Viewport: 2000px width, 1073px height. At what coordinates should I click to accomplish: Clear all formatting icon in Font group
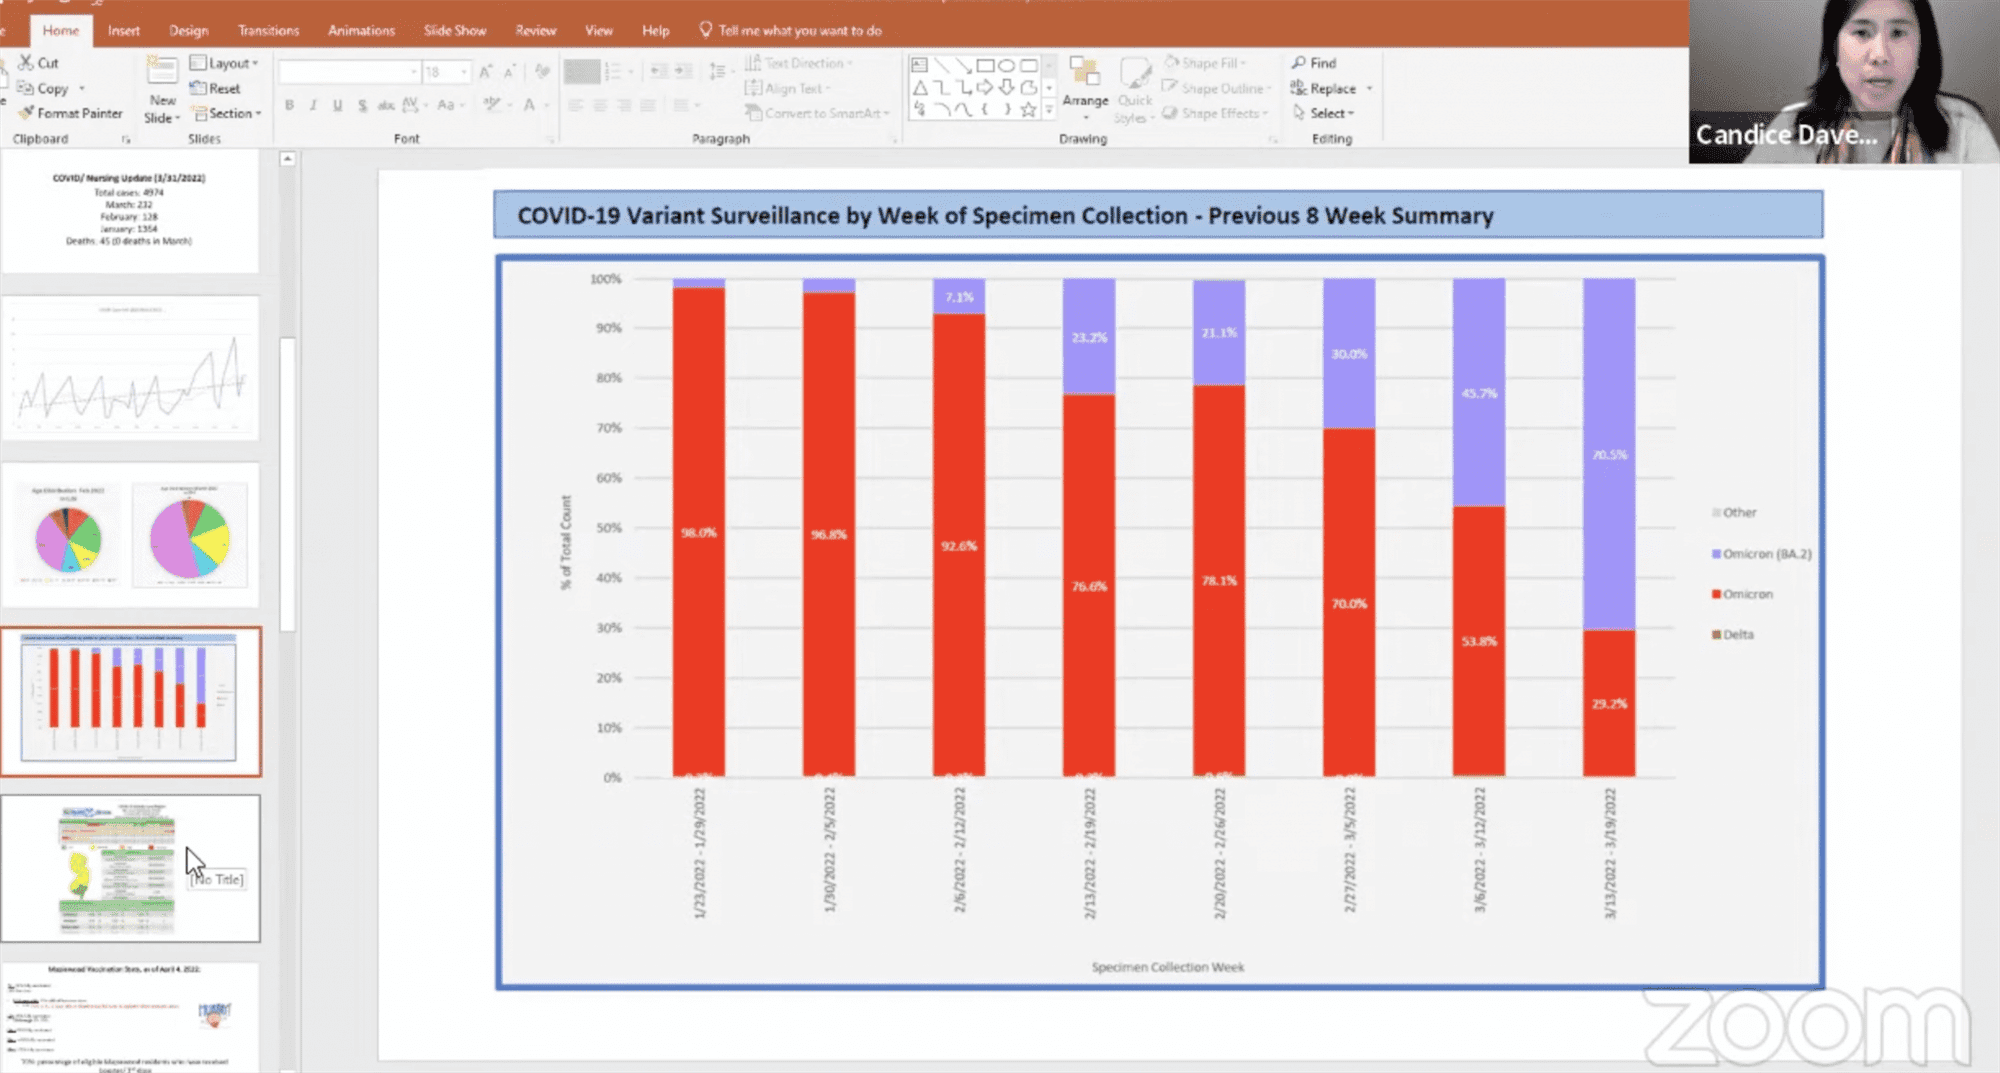coord(542,72)
